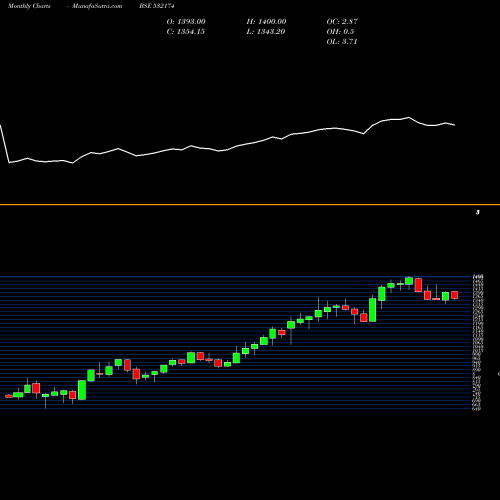This screenshot has height=500, width=500.
Task: Click the 'OH: 0.5' value
Action: [340, 32]
